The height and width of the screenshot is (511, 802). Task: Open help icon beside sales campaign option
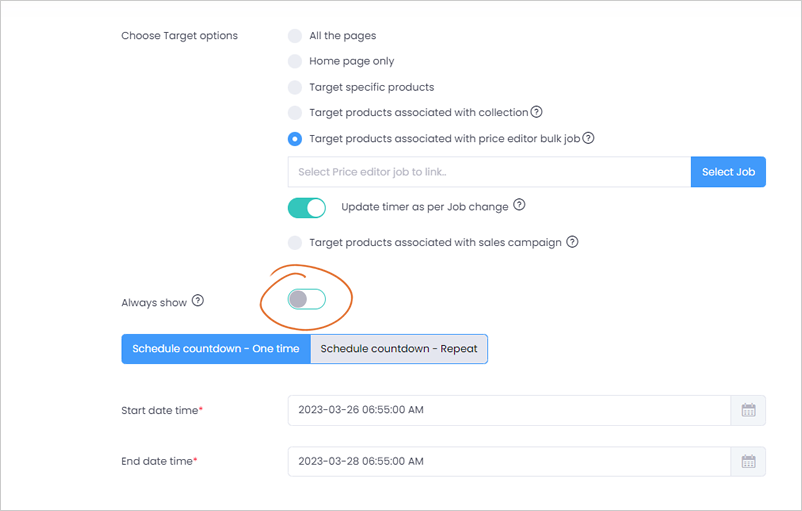tap(572, 241)
